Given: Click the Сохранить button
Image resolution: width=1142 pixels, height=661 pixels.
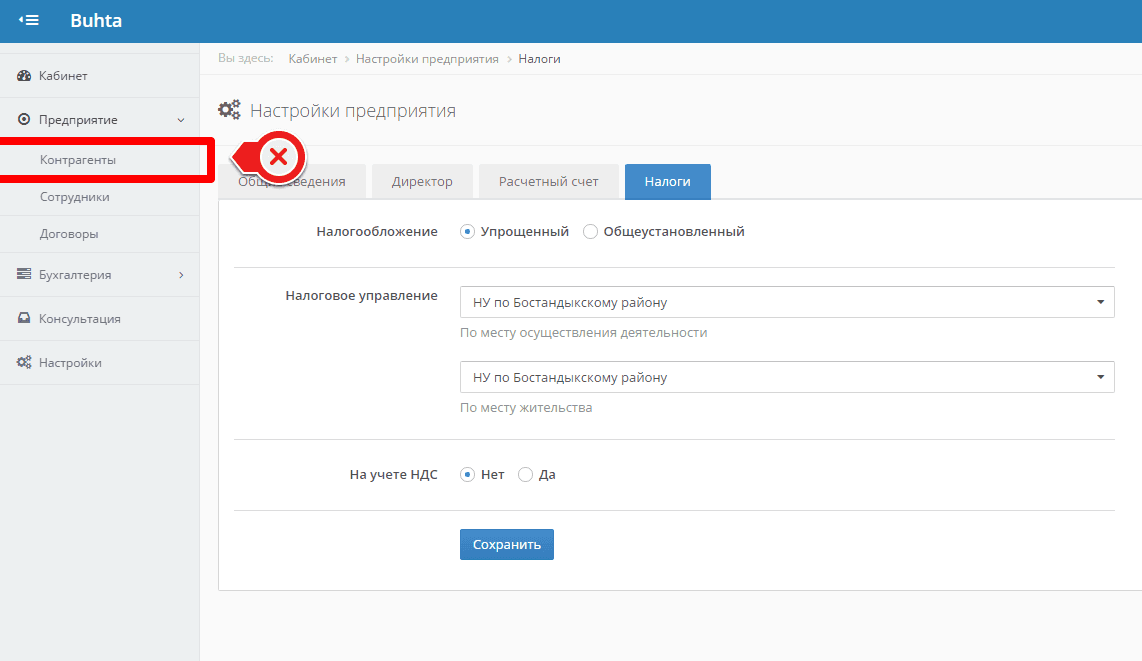Looking at the screenshot, I should 507,545.
